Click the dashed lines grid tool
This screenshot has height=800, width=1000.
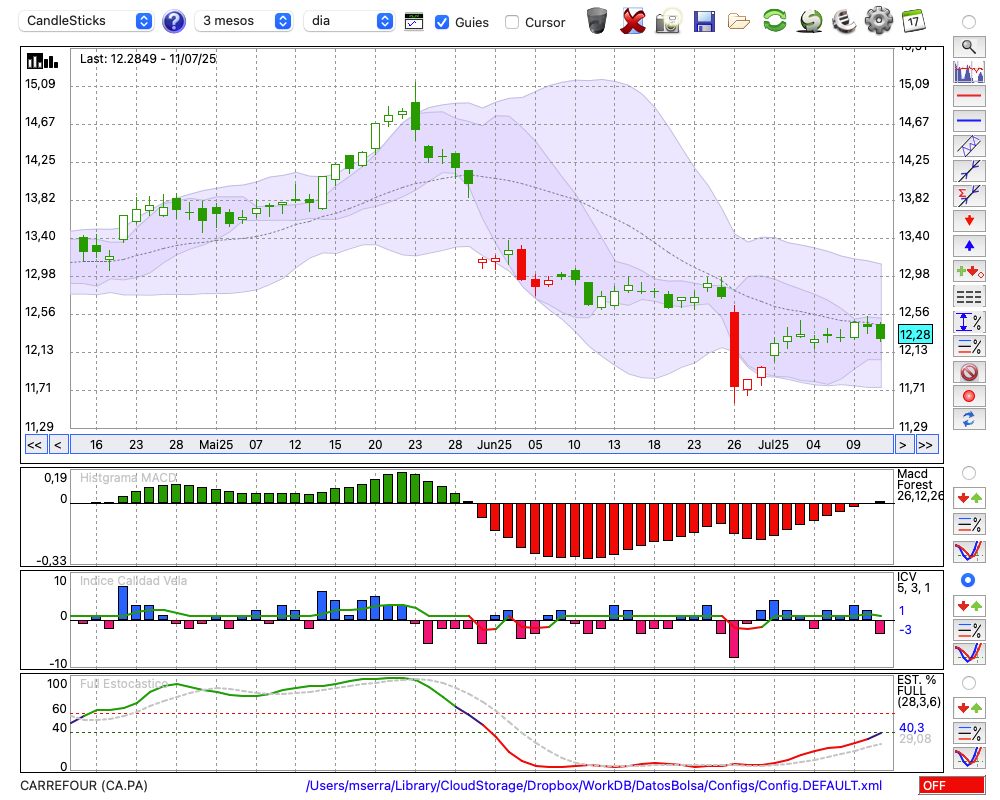(x=969, y=297)
